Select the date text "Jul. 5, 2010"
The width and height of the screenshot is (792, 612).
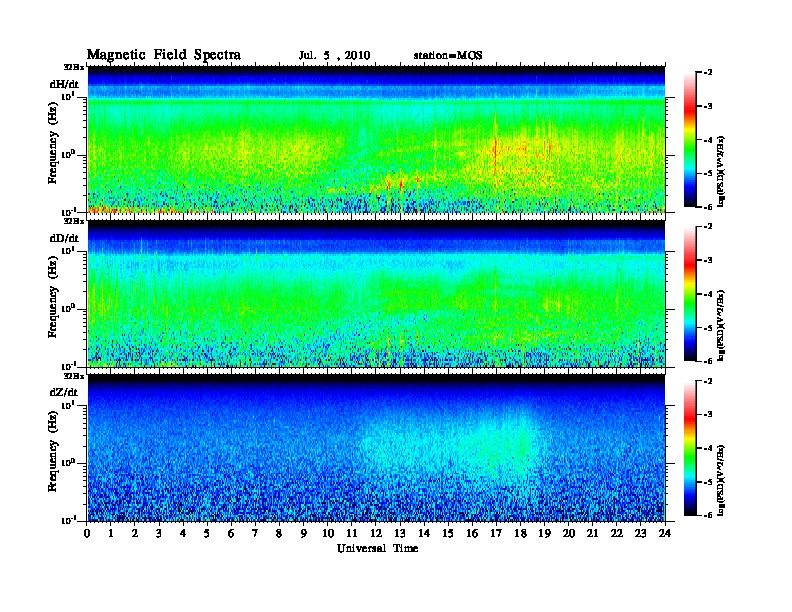(x=334, y=56)
